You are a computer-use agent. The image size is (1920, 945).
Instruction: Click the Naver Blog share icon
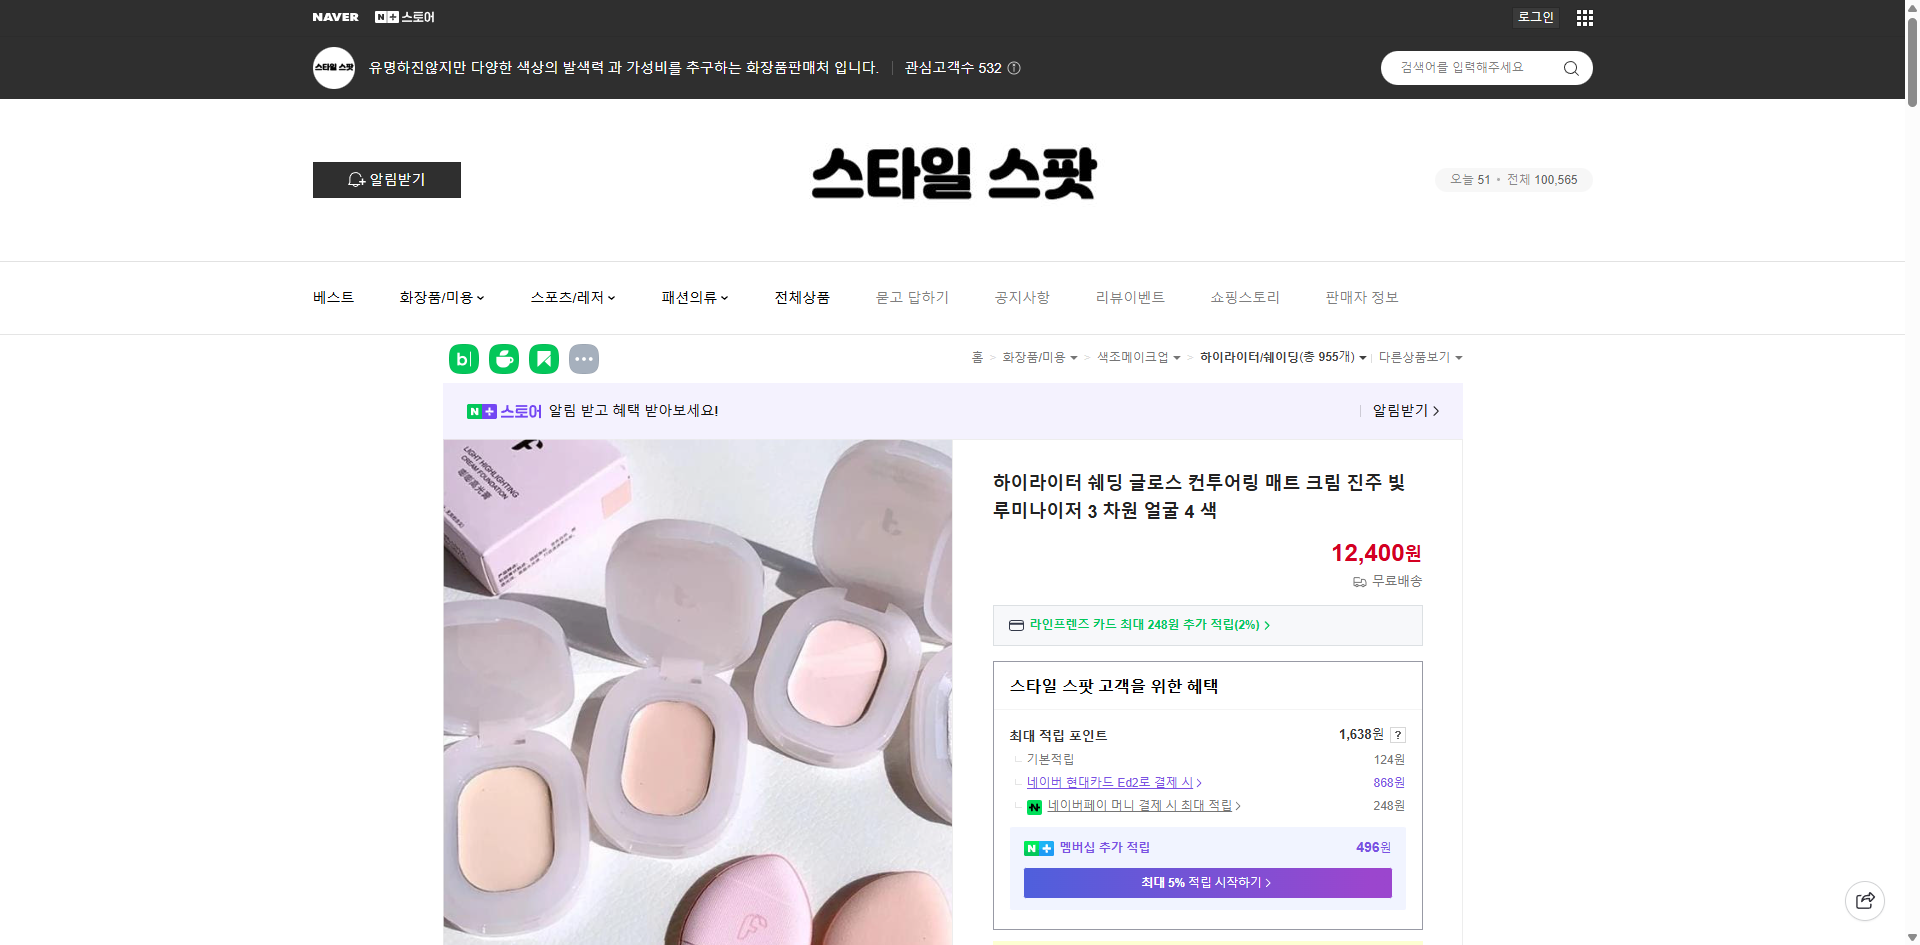pyautogui.click(x=463, y=358)
